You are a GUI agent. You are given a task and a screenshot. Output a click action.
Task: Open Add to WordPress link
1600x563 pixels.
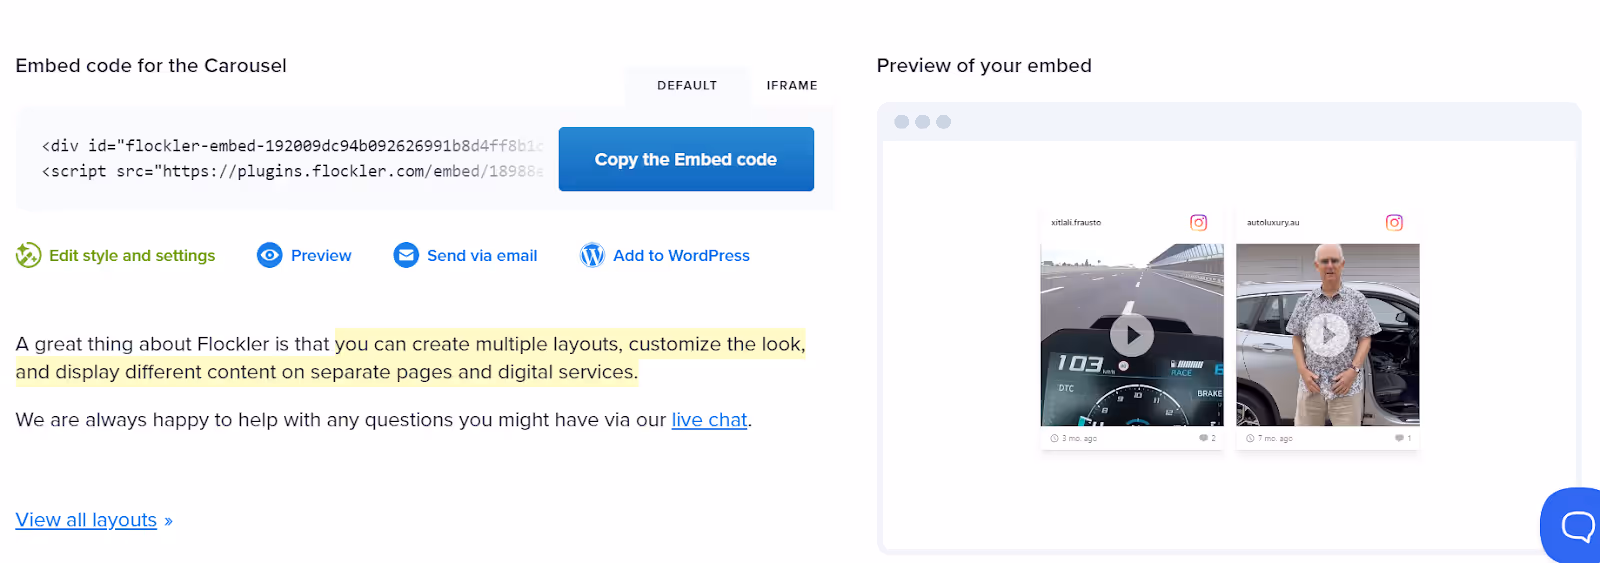pos(681,255)
